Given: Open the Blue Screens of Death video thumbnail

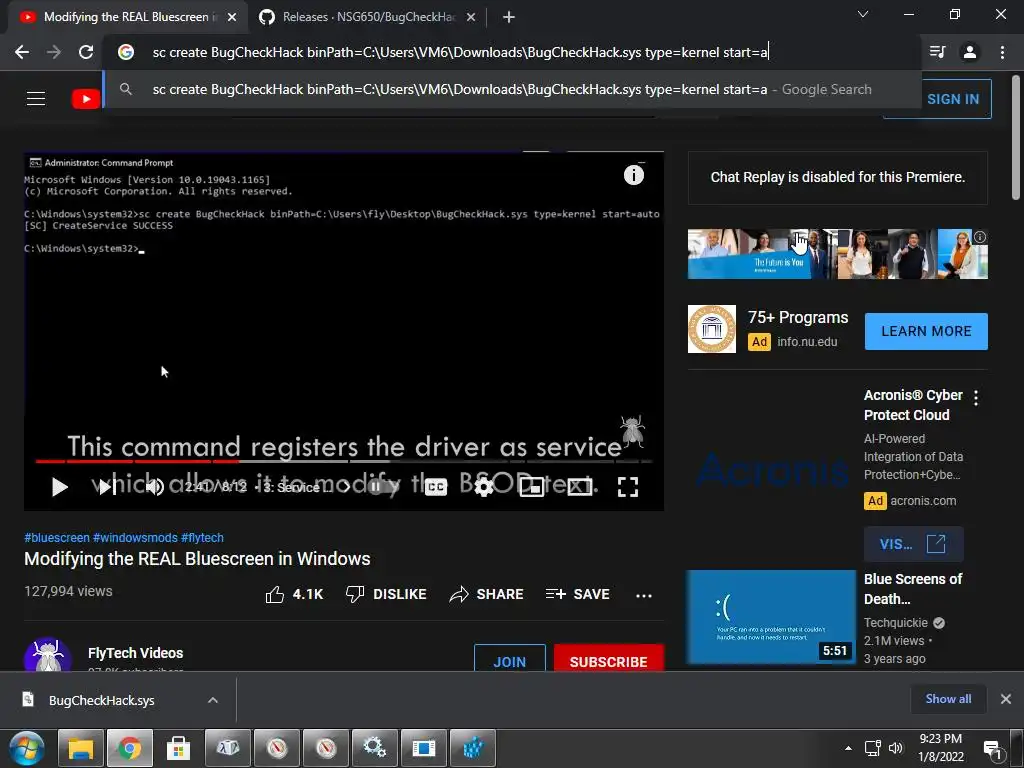Looking at the screenshot, I should [771, 616].
